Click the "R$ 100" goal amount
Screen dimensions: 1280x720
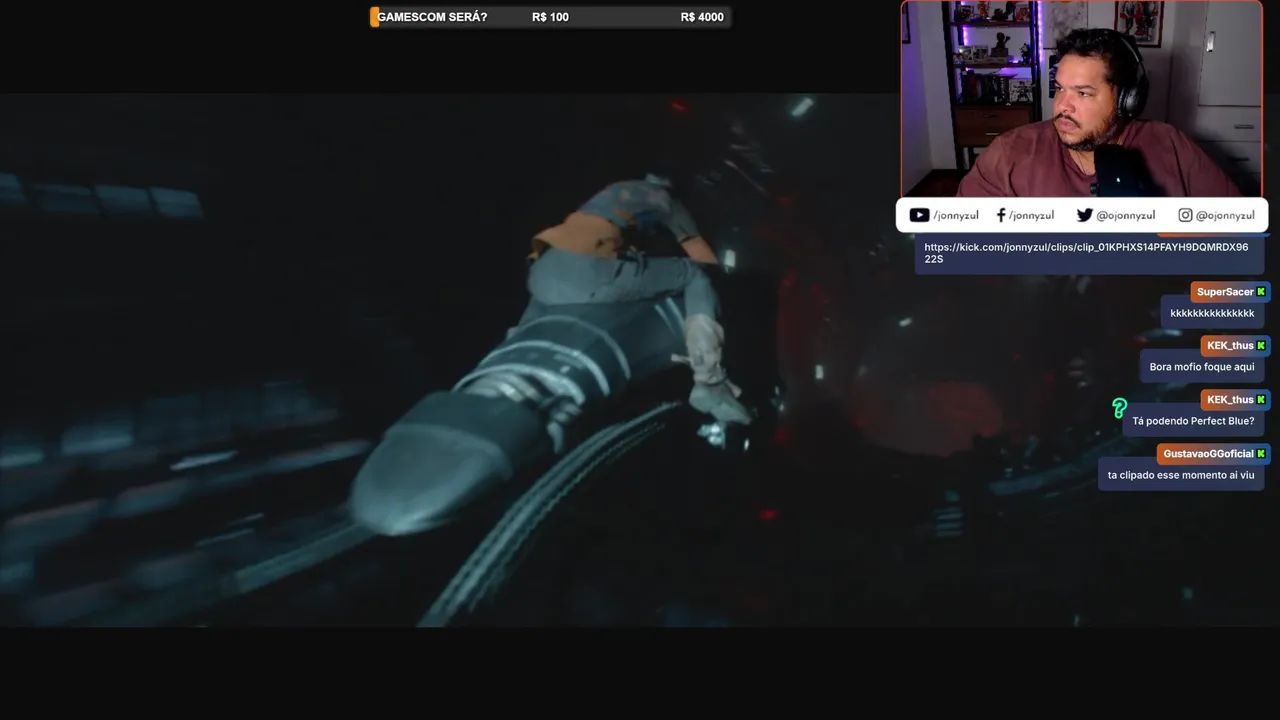coord(550,17)
